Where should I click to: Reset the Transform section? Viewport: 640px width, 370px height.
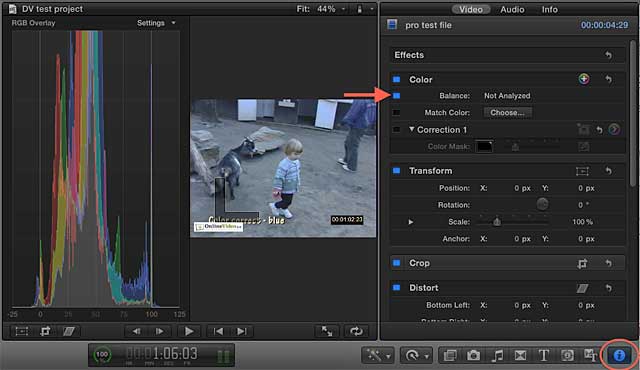609,171
